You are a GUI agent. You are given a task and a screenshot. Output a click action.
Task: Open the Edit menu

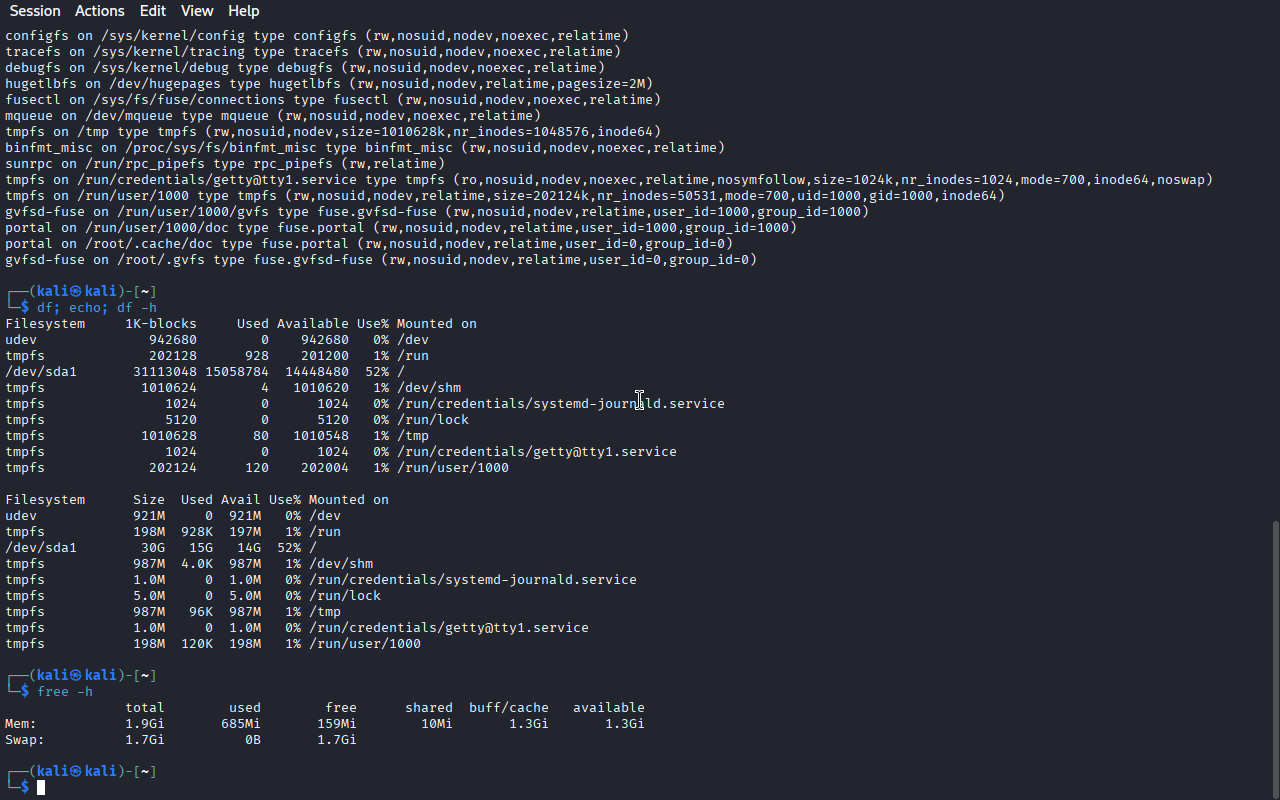153,11
